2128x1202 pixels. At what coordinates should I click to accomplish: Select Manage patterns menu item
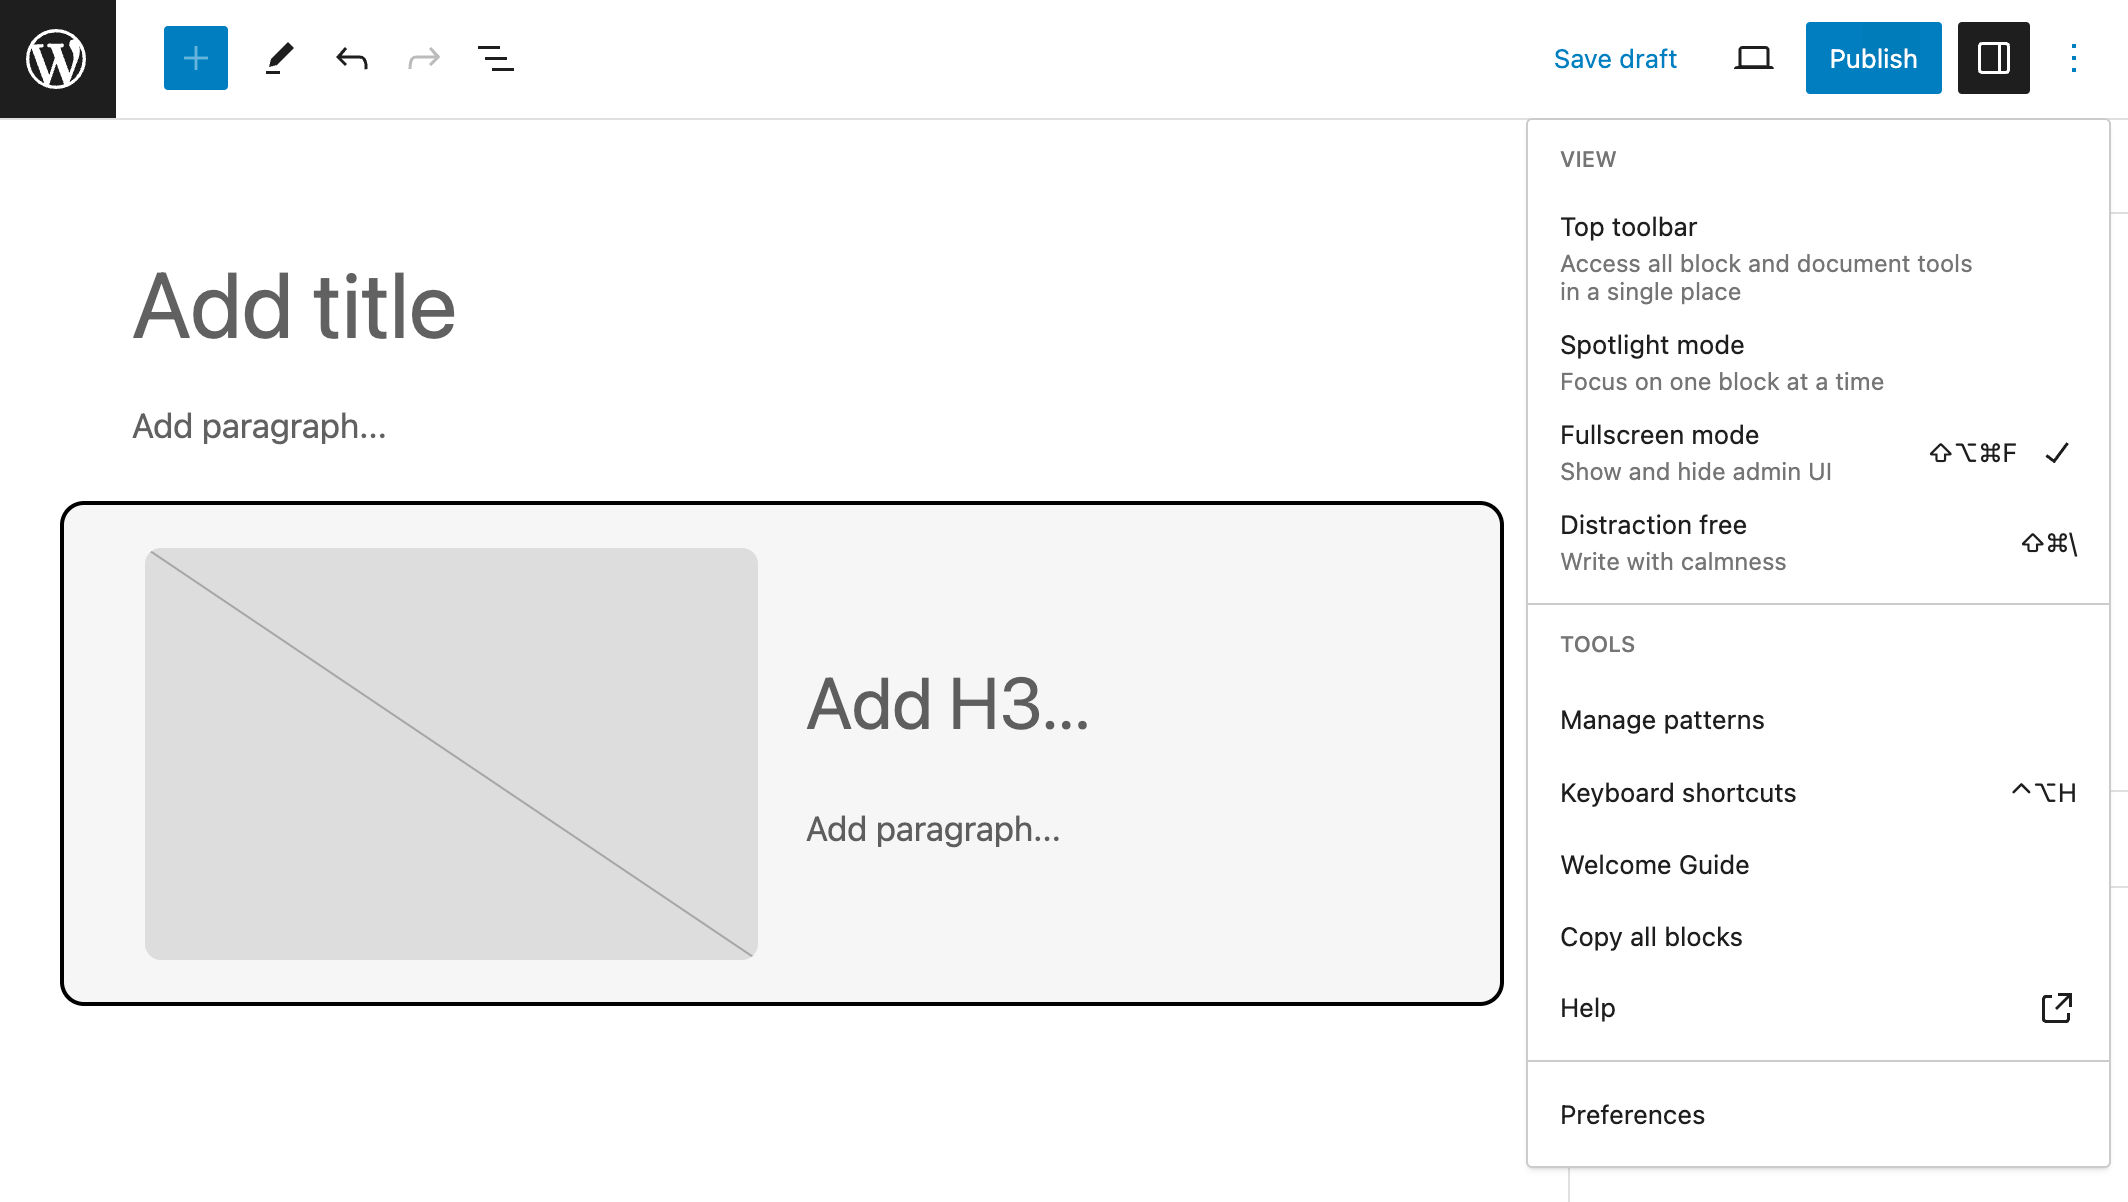tap(1662, 719)
